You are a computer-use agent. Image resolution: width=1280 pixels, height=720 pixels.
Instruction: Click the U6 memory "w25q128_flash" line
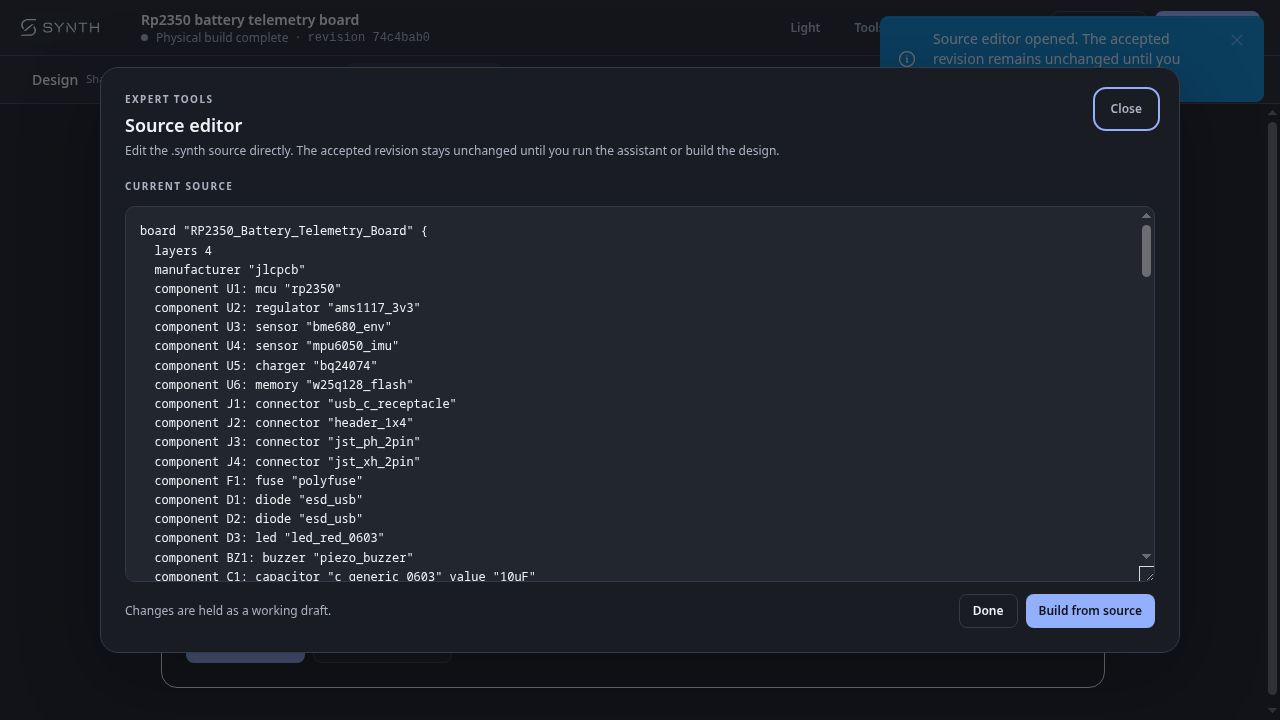point(284,385)
